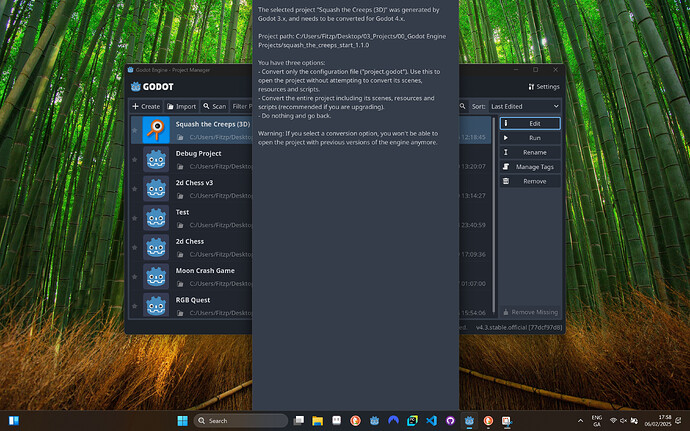Star the Test project as favorite
690x431 pixels.
135,218
